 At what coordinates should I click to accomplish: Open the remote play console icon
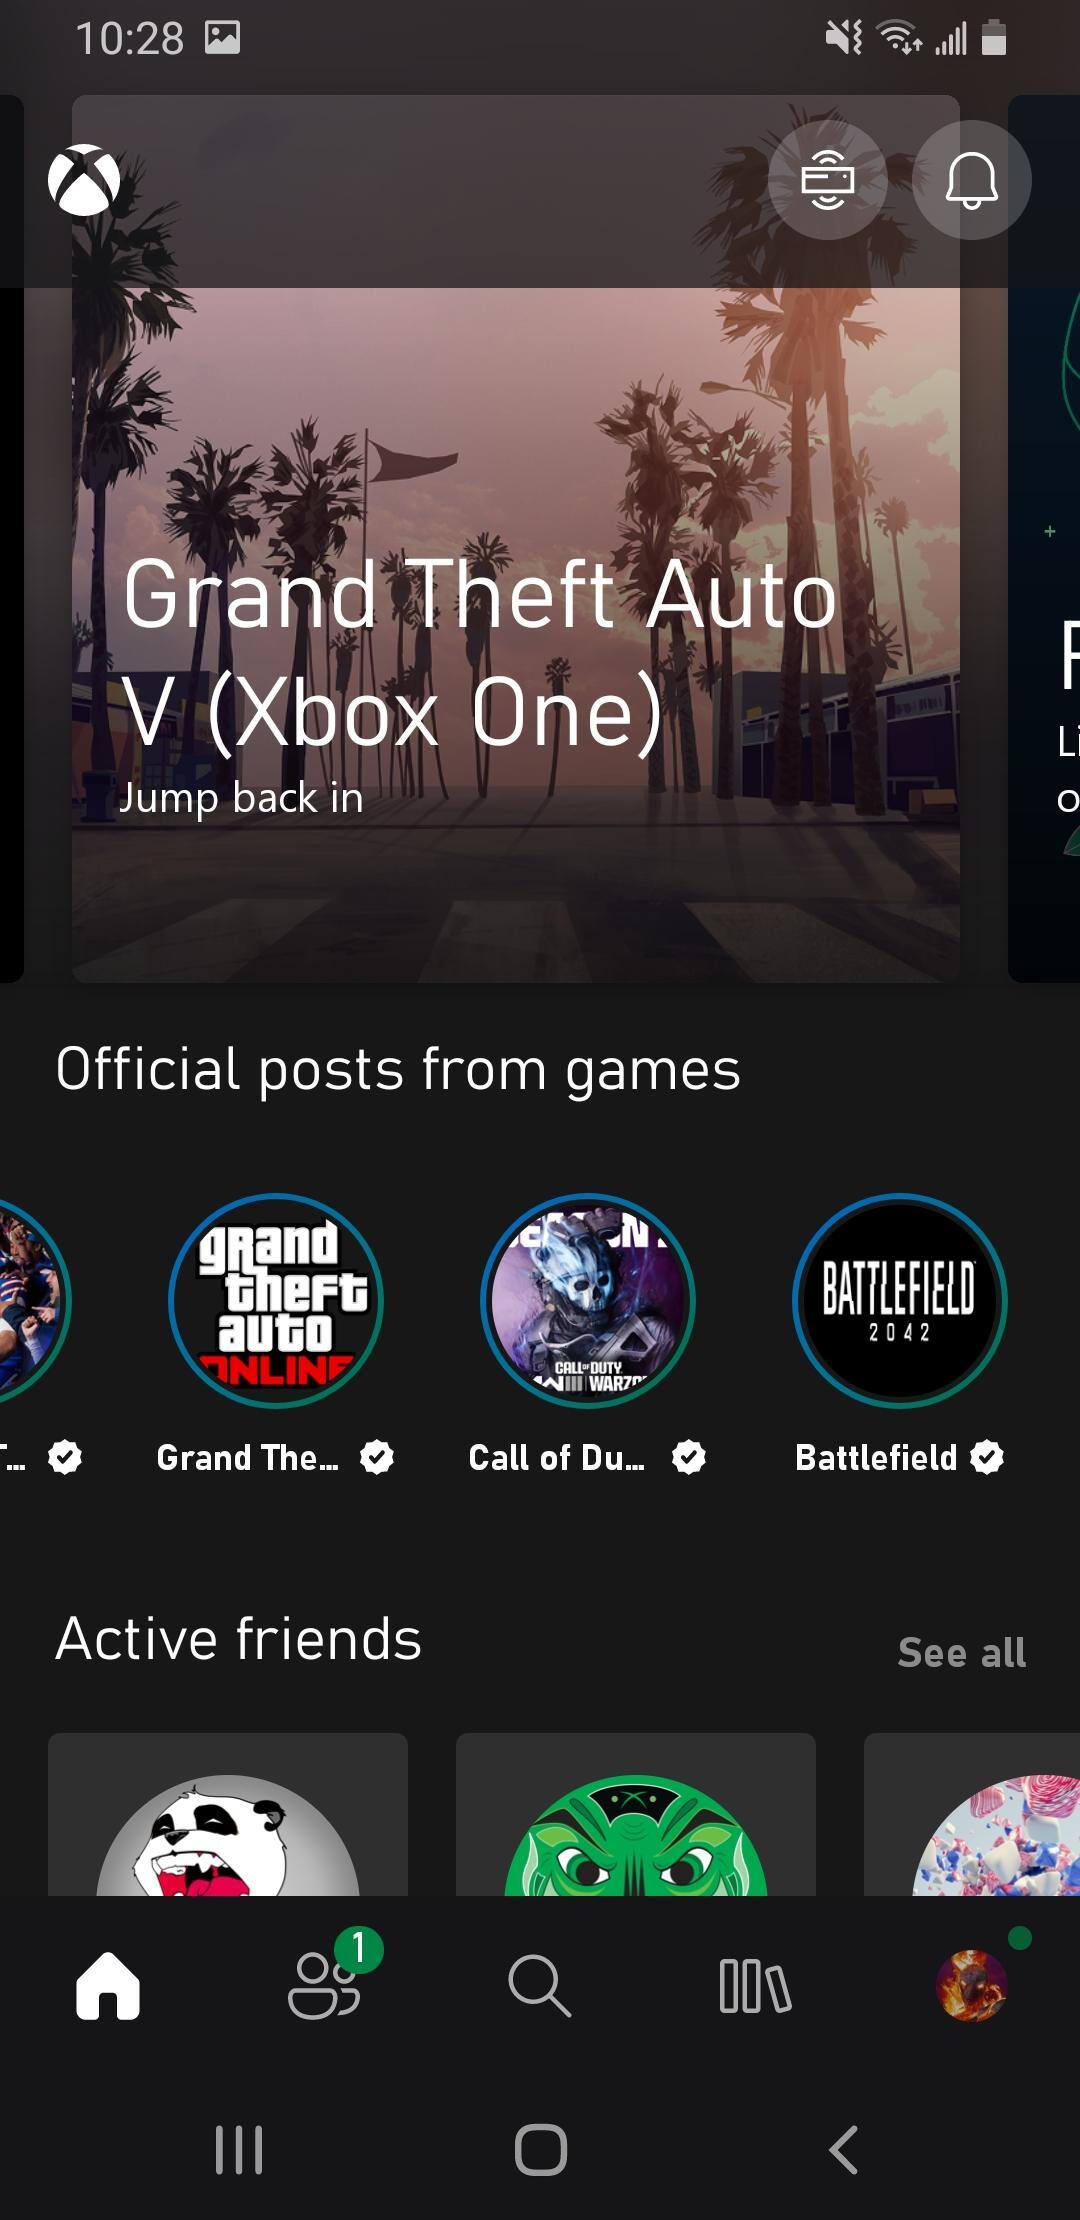(827, 180)
